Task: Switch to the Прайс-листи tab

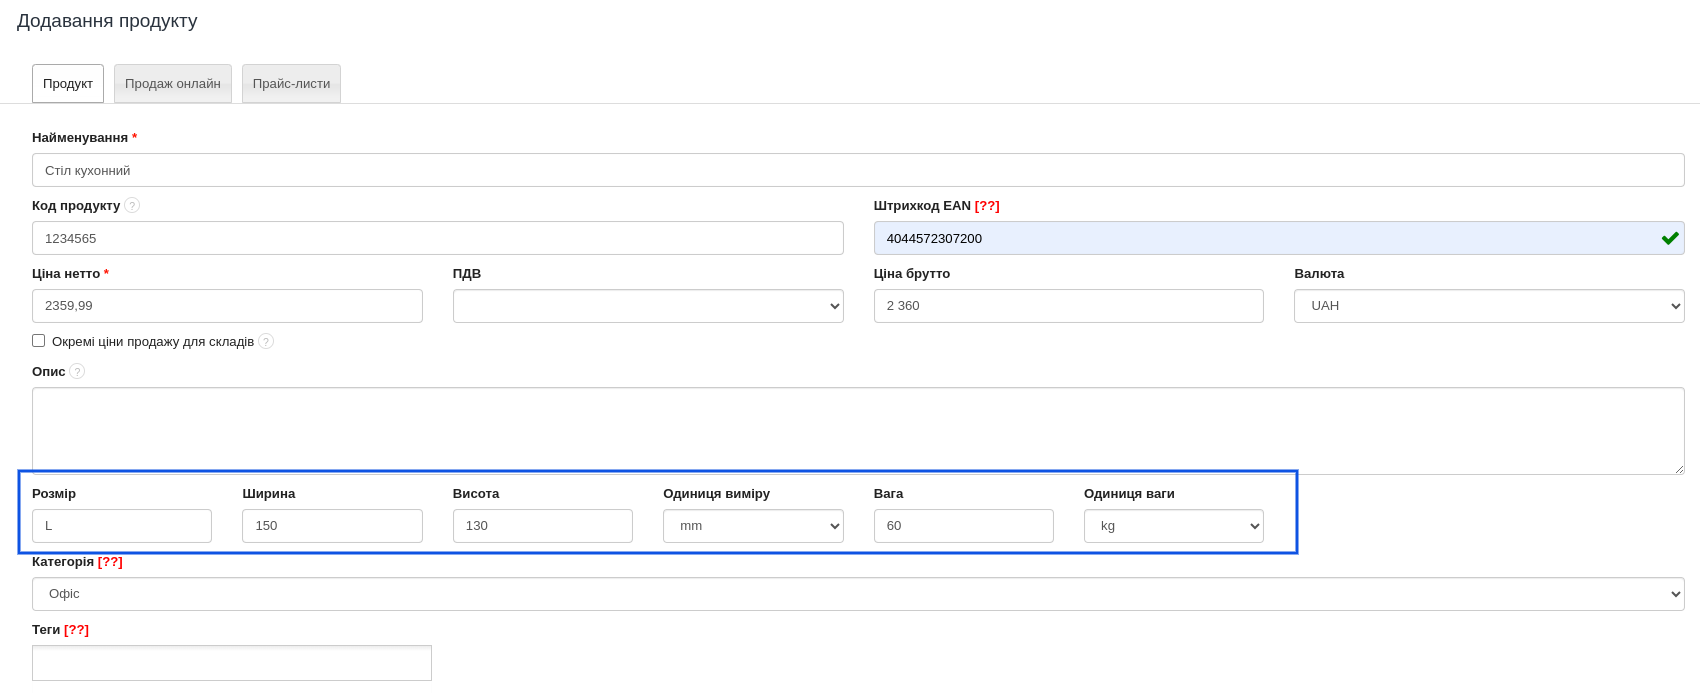Action: click(291, 84)
